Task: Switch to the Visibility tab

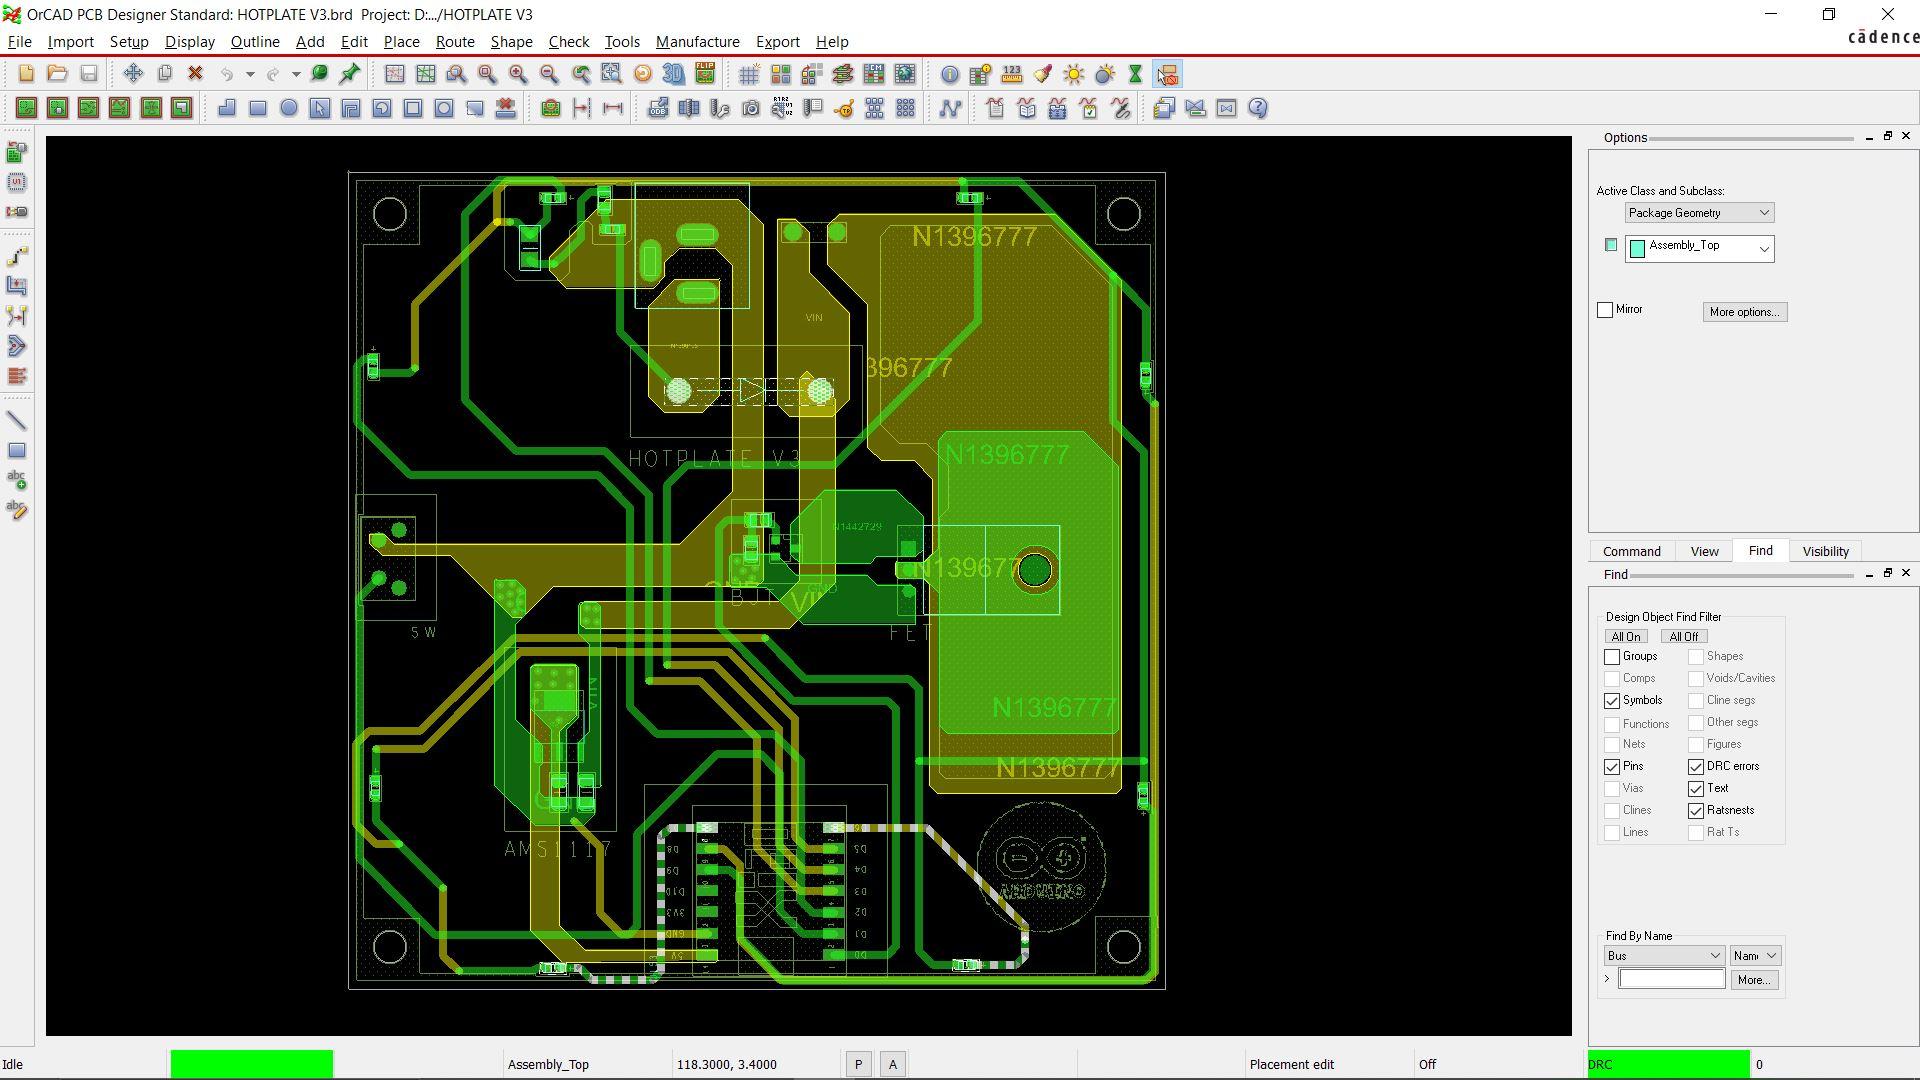Action: point(1825,551)
